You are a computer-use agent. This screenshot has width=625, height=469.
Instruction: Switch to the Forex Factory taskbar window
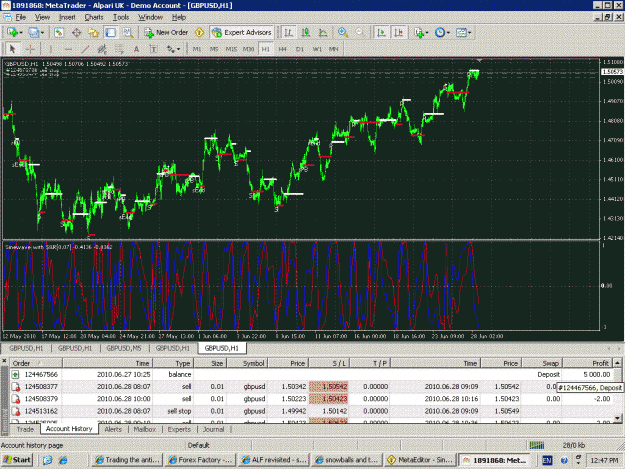tap(200, 460)
